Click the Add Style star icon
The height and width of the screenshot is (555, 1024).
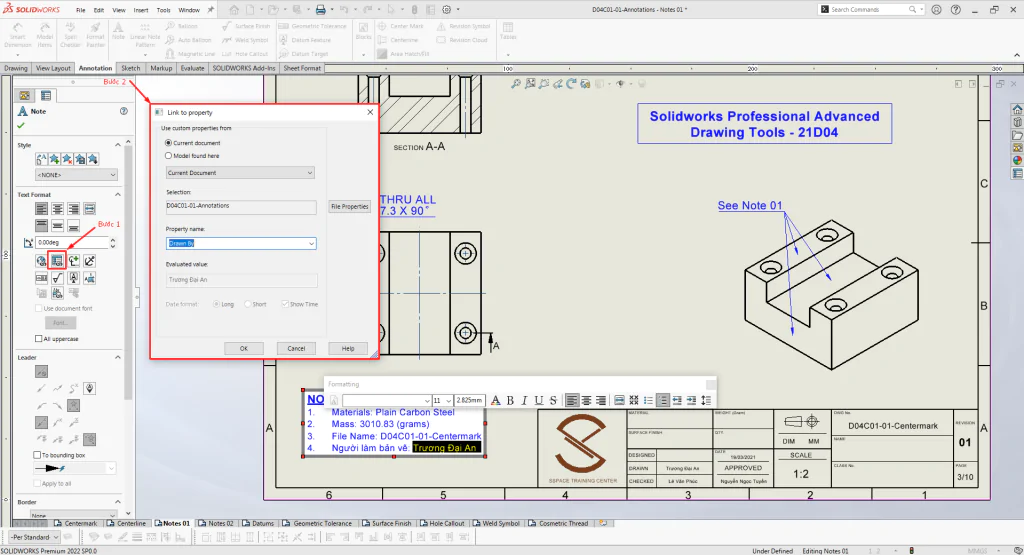54,159
